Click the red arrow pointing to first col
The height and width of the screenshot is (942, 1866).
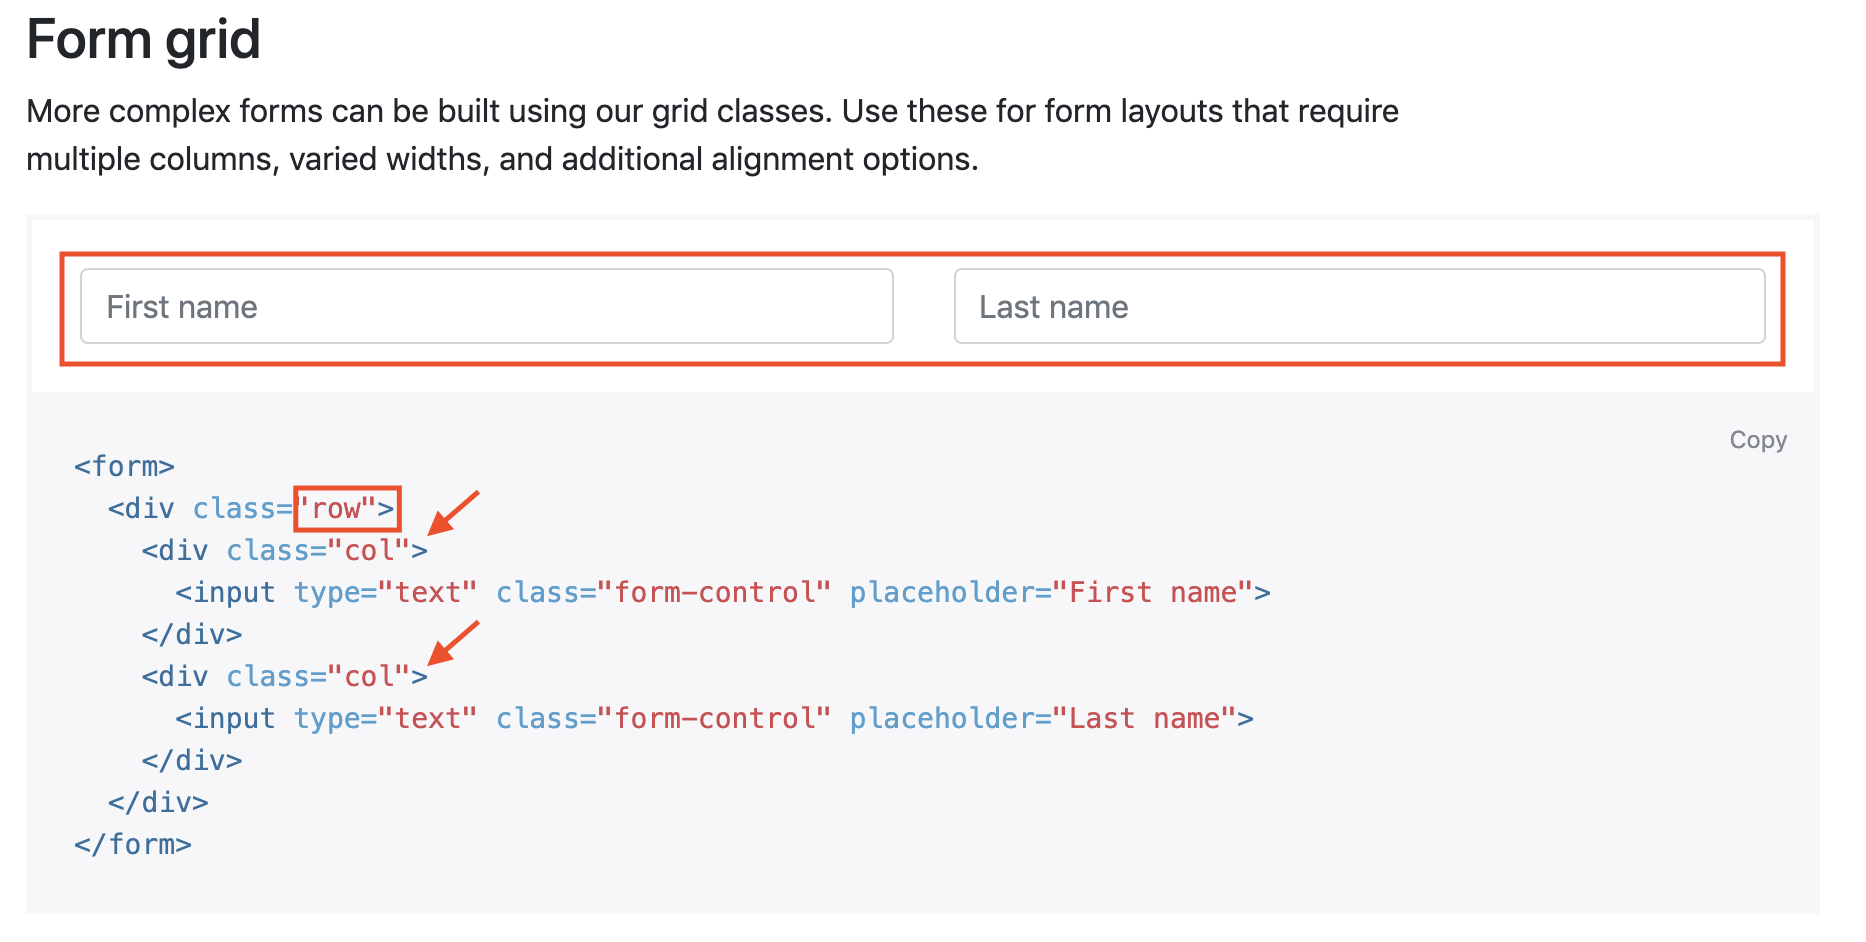[x=453, y=513]
